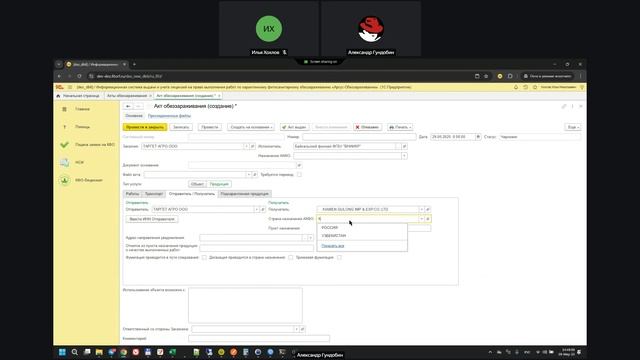This screenshot has height=360, width=640.
Task: Toggle Дегазация проводится в стране назначения checkbox
Action: [290, 258]
